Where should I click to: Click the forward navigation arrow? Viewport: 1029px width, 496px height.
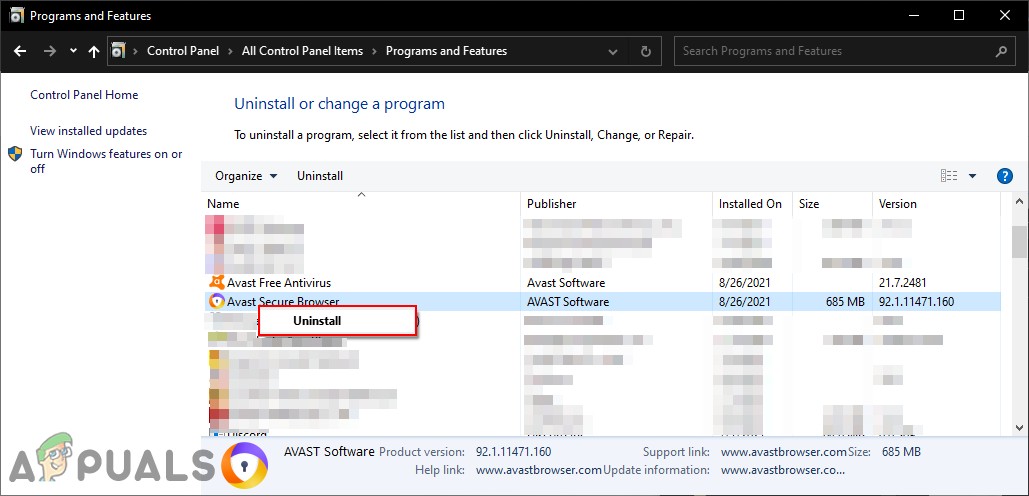coord(49,51)
